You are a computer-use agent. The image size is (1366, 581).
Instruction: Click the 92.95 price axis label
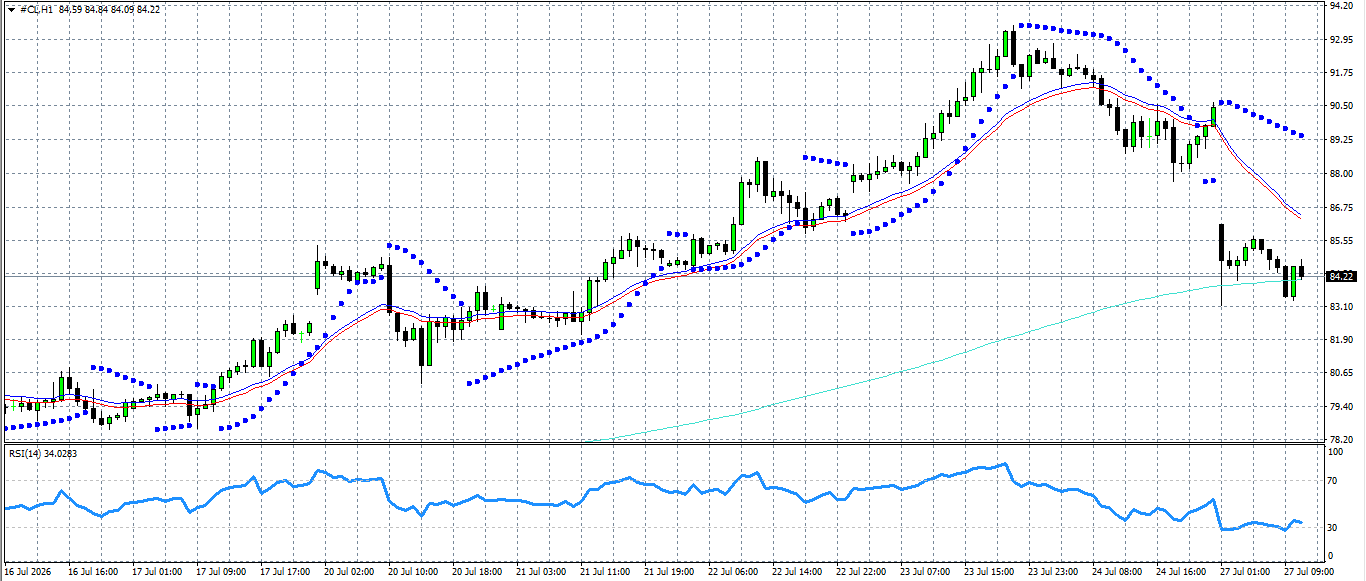point(1341,40)
